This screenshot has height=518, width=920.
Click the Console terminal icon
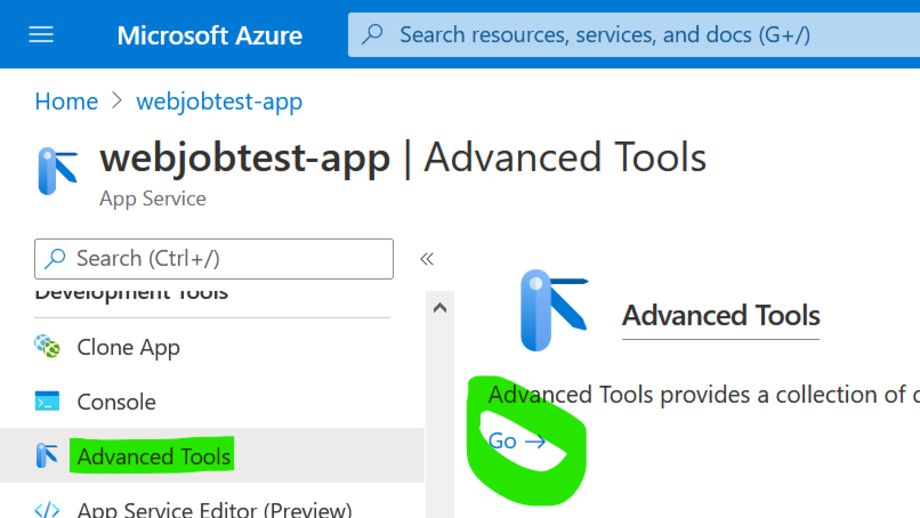pyautogui.click(x=47, y=401)
